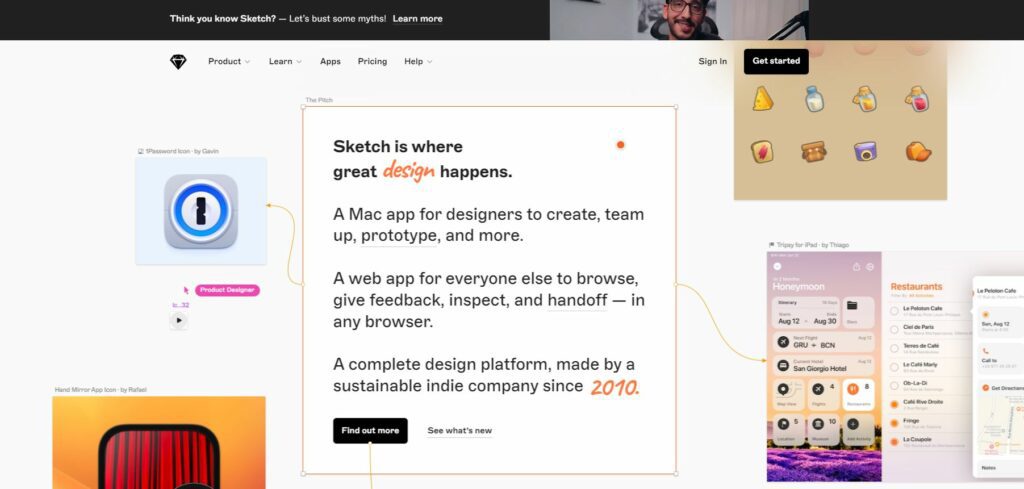1024x489 pixels.
Task: Uncheck the Café Rive Droite orange circle
Action: (x=895, y=405)
